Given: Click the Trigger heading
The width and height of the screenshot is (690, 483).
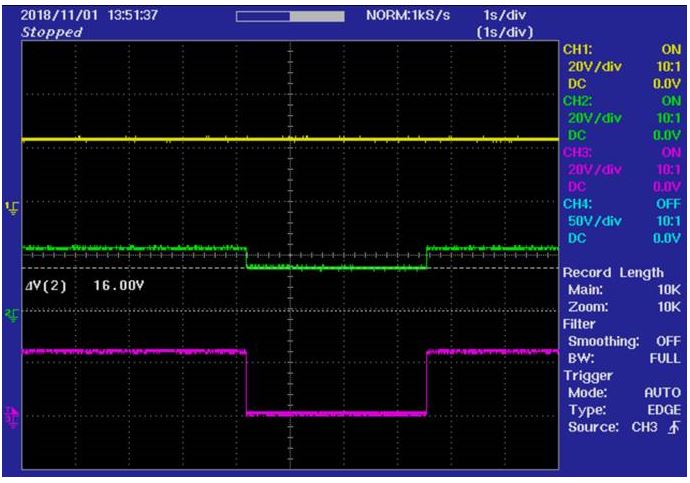Looking at the screenshot, I should coord(588,375).
